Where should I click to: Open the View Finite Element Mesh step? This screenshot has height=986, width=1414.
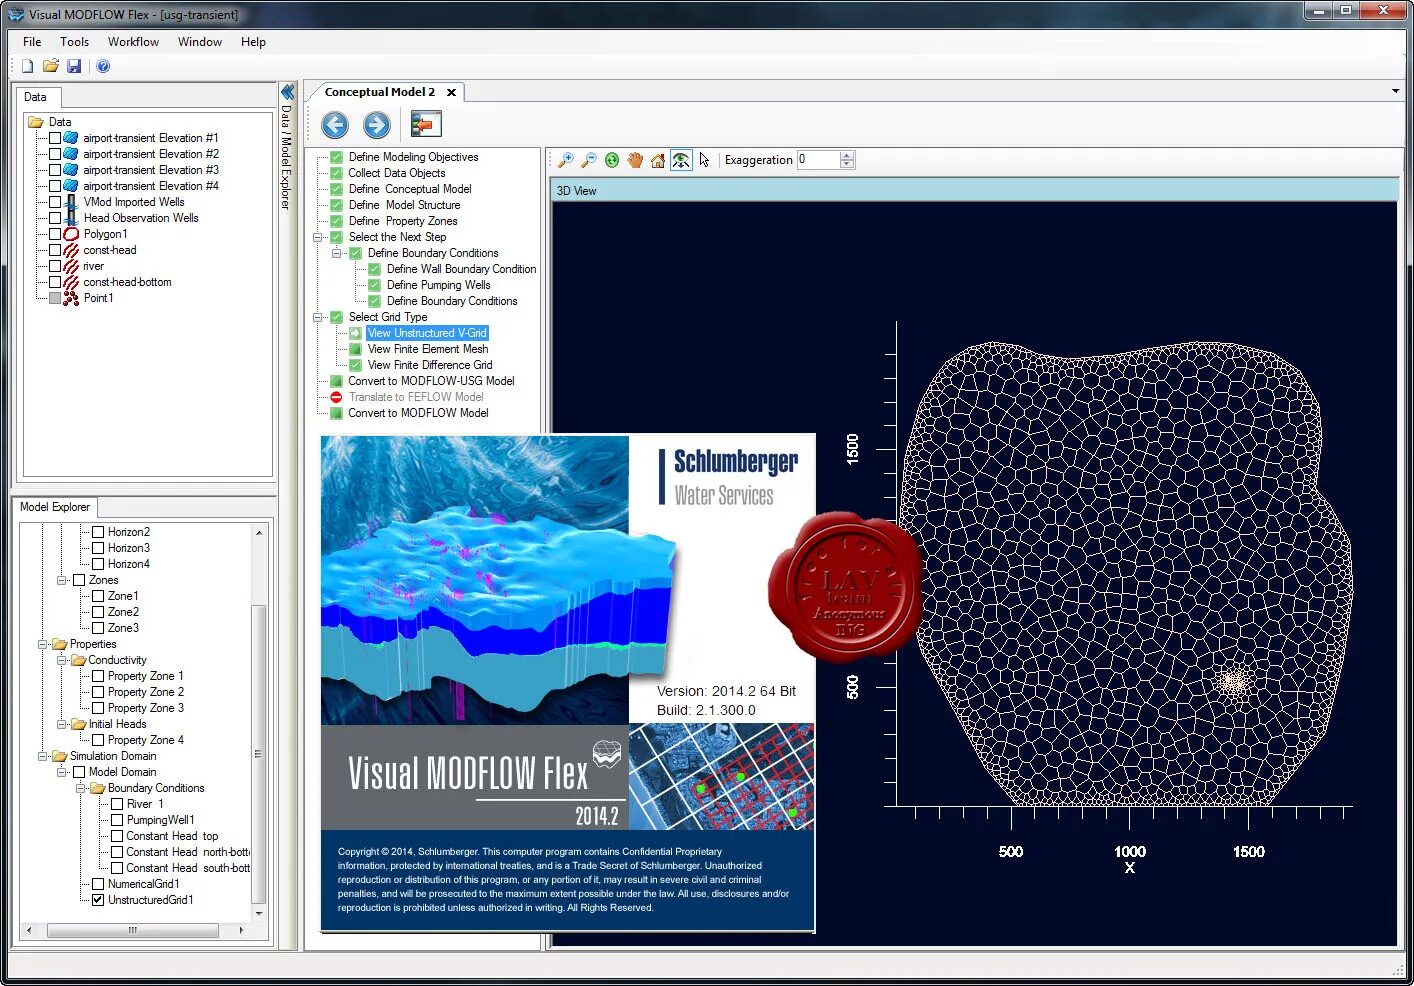point(428,349)
